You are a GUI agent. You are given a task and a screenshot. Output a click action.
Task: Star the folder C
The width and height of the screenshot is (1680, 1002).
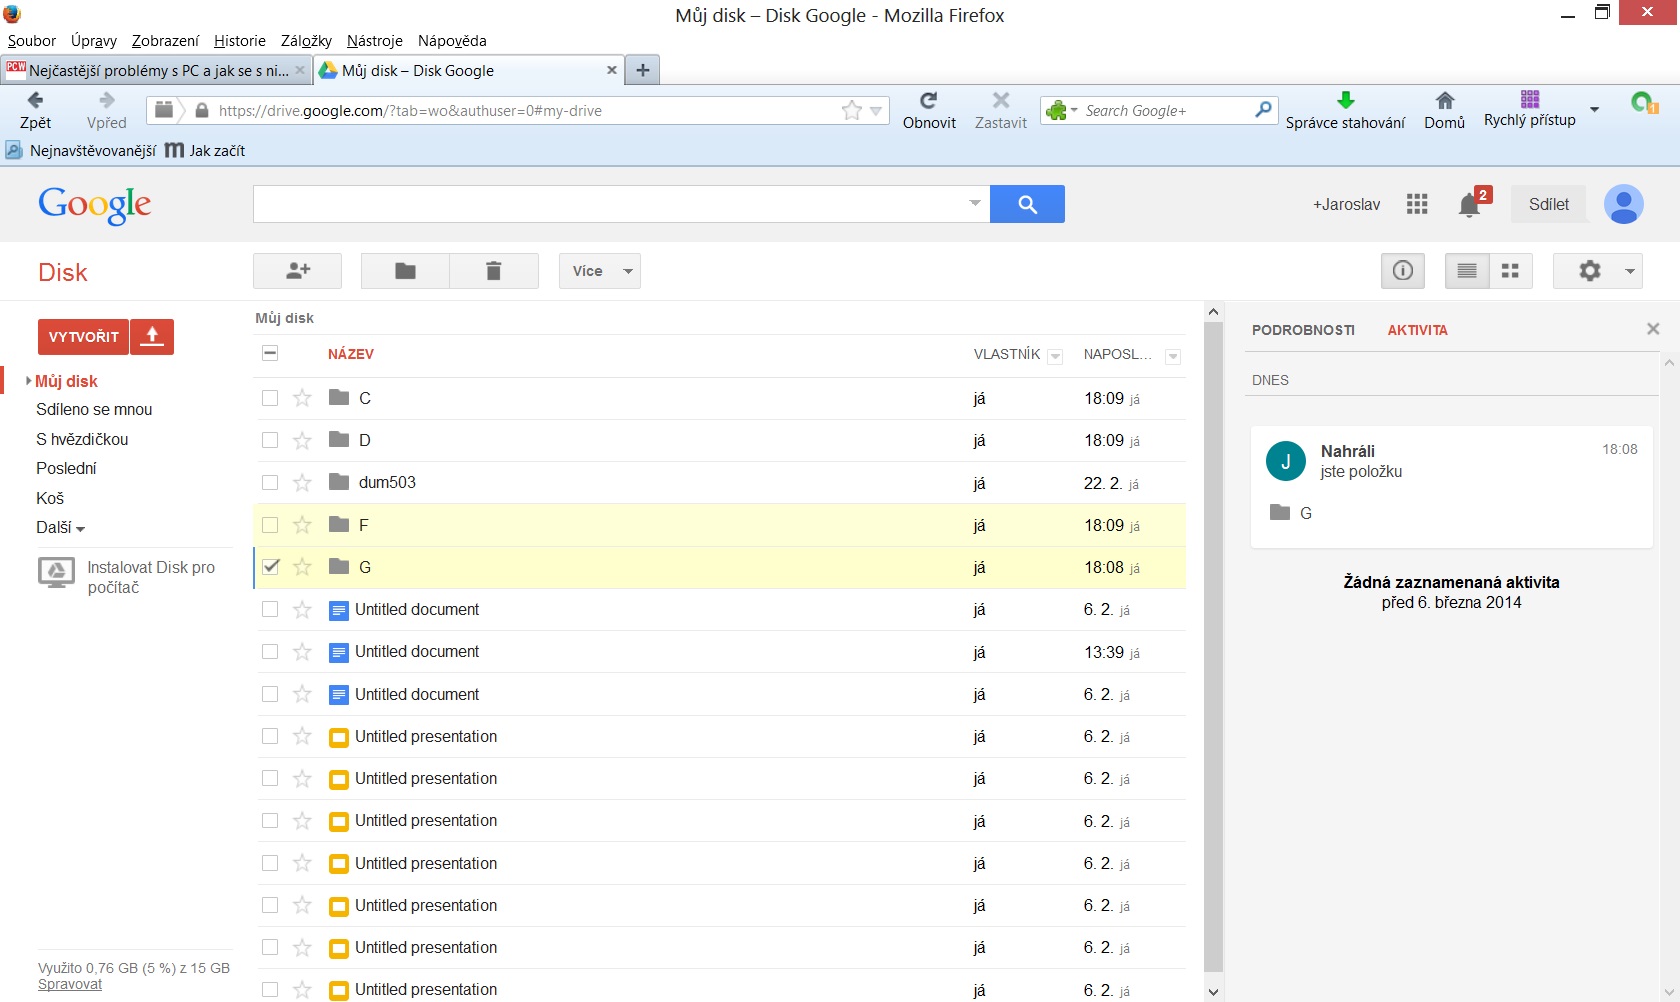click(302, 398)
